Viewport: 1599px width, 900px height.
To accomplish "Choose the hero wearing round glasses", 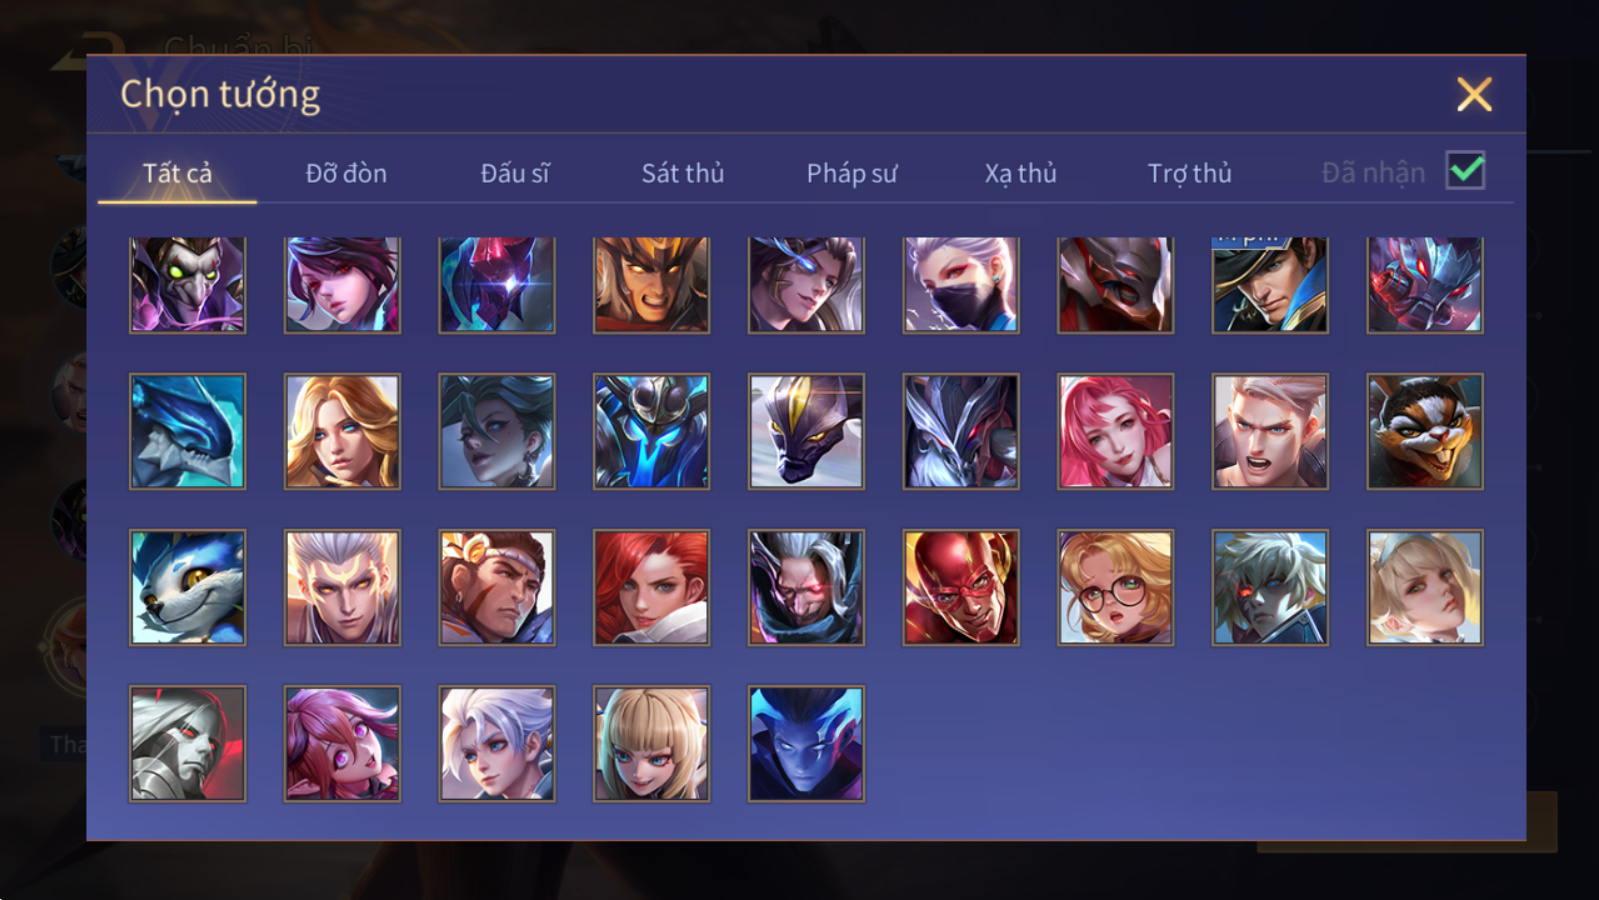I will 1115,587.
